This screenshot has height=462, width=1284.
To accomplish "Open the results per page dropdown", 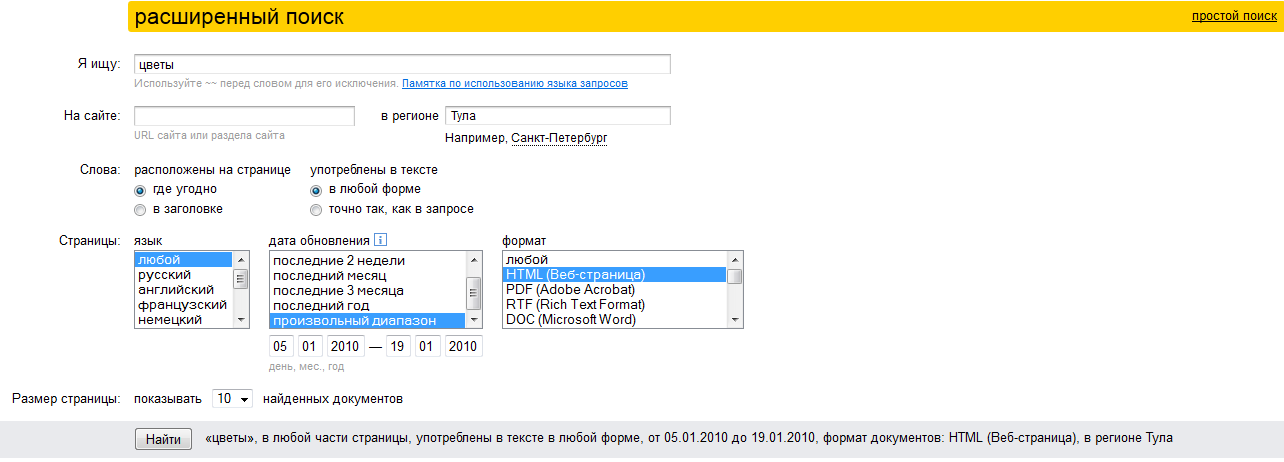I will pos(233,398).
